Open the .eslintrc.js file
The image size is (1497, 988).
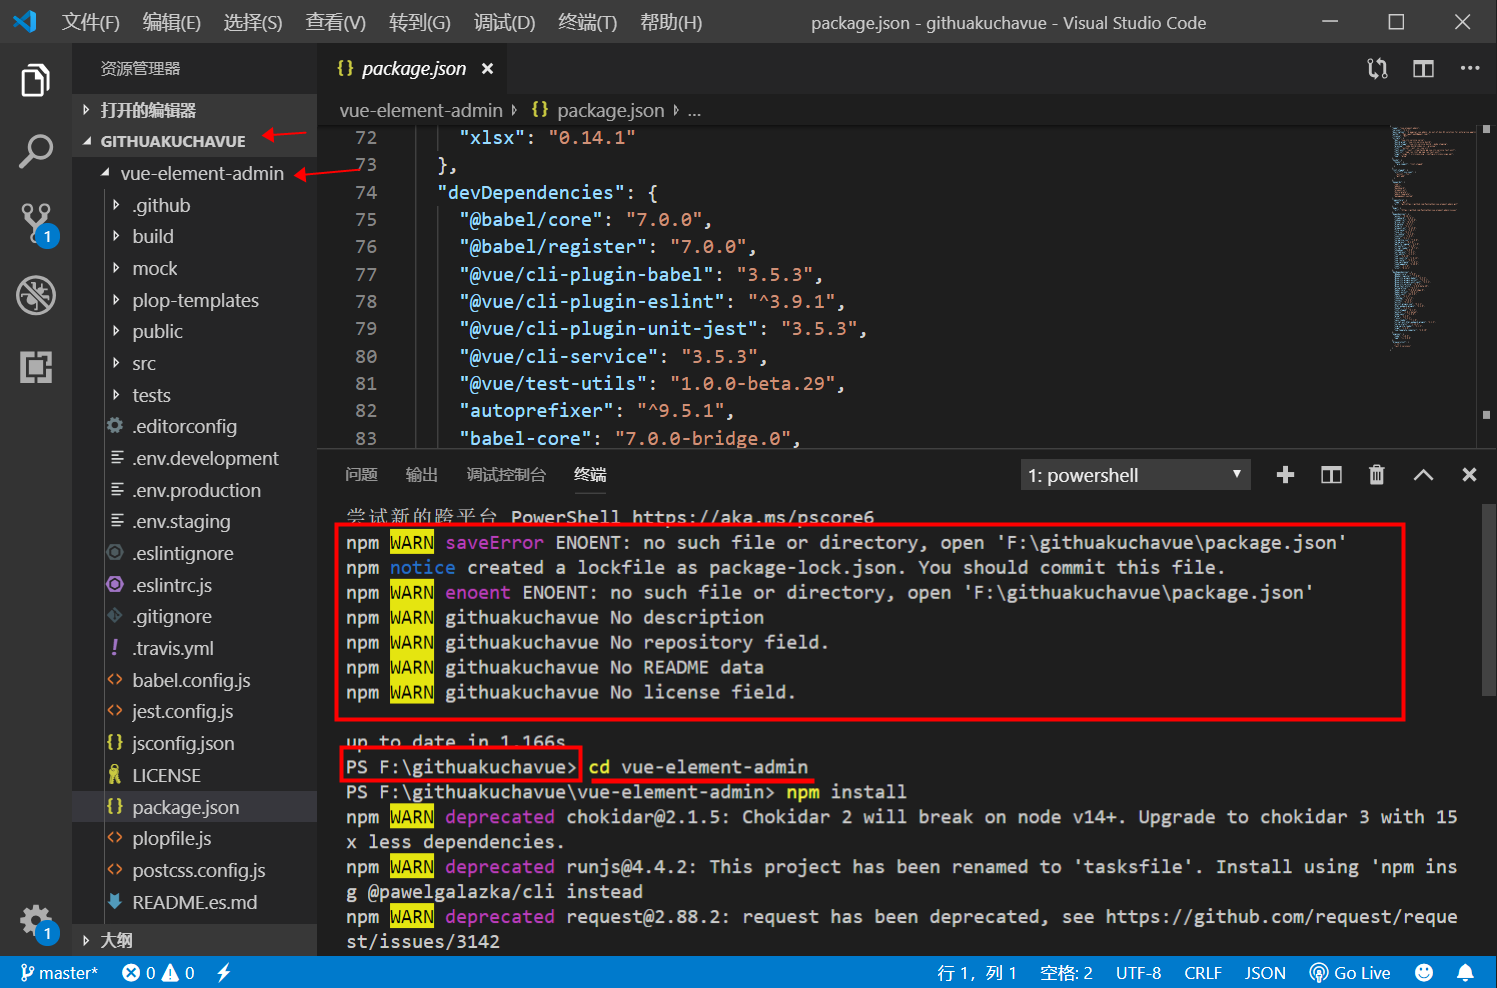point(195,585)
